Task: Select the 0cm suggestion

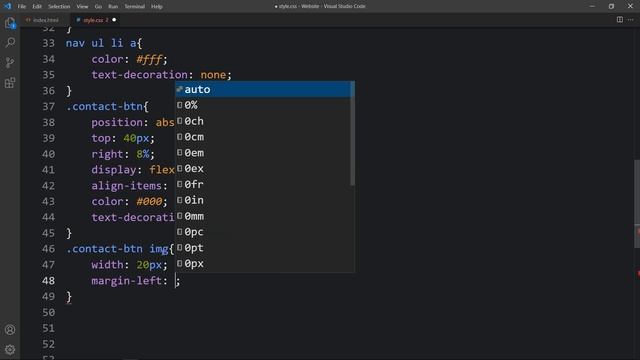Action: click(x=263, y=137)
